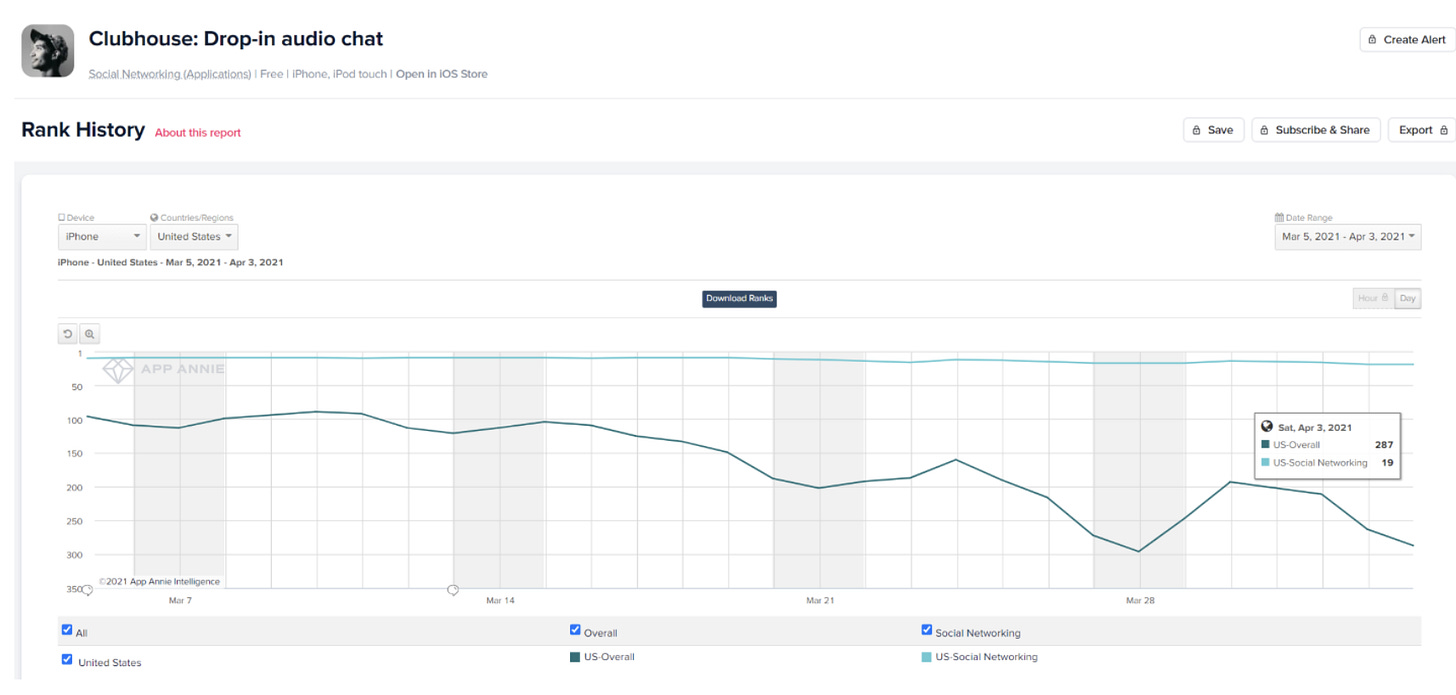Open the 'About this report' link
Screen dimensions: 1456x695
tap(198, 132)
